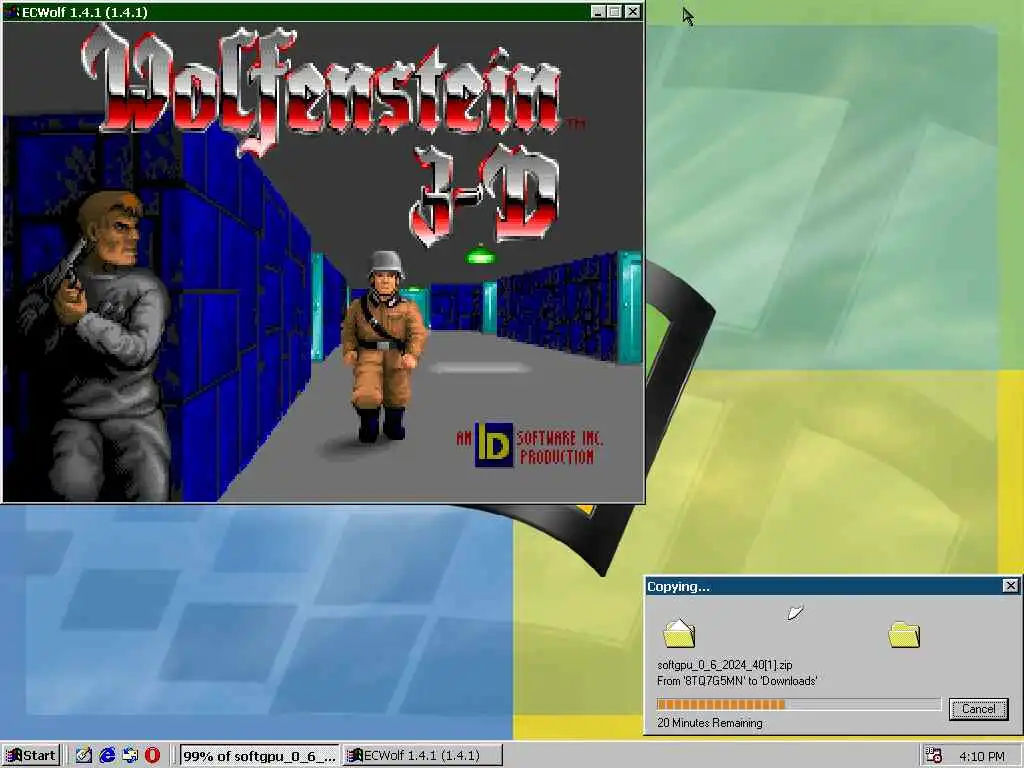Click the pencil notepad Quick Launch icon
Viewport: 1024px width, 768px height.
click(84, 756)
